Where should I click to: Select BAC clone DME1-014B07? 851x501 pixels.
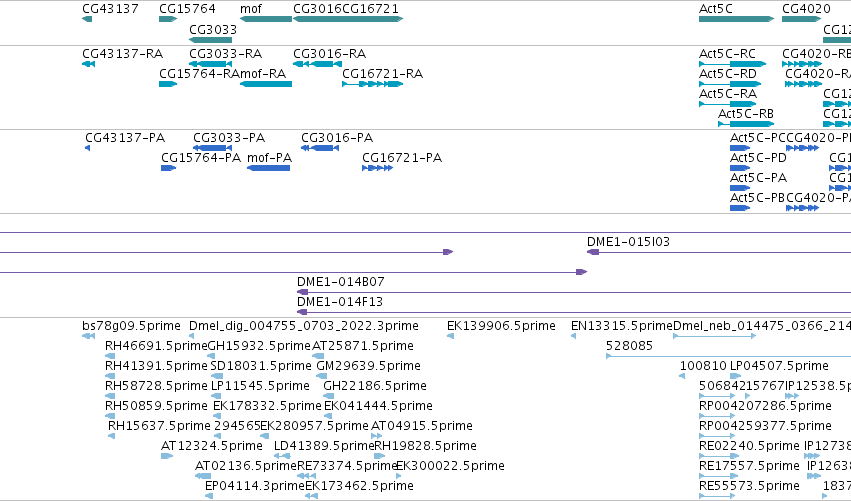(x=574, y=293)
